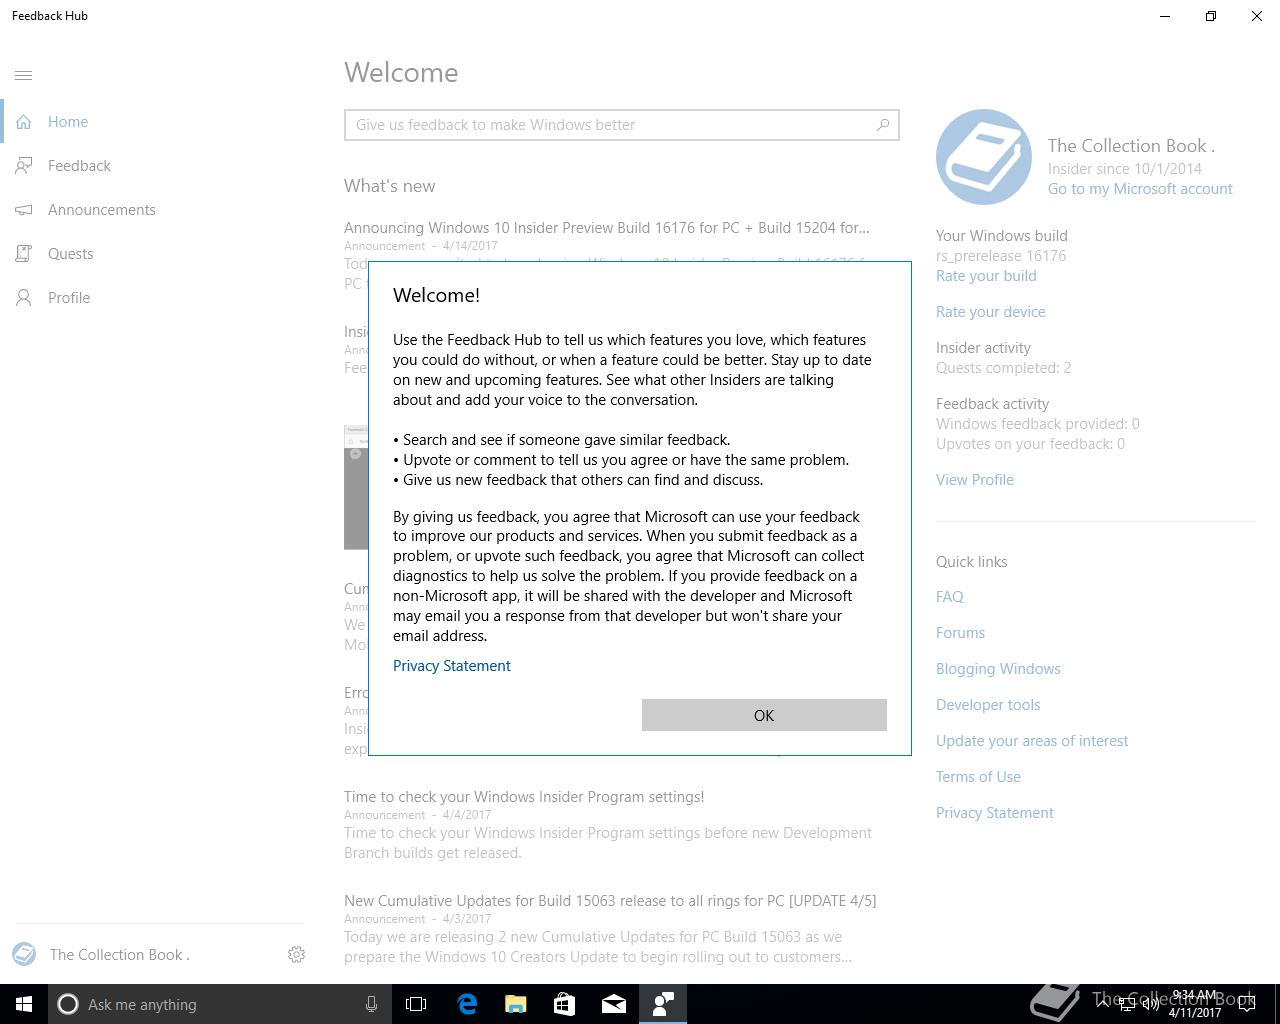This screenshot has width=1280, height=1024.
Task: Click Update your areas of interest
Action: tap(1032, 741)
